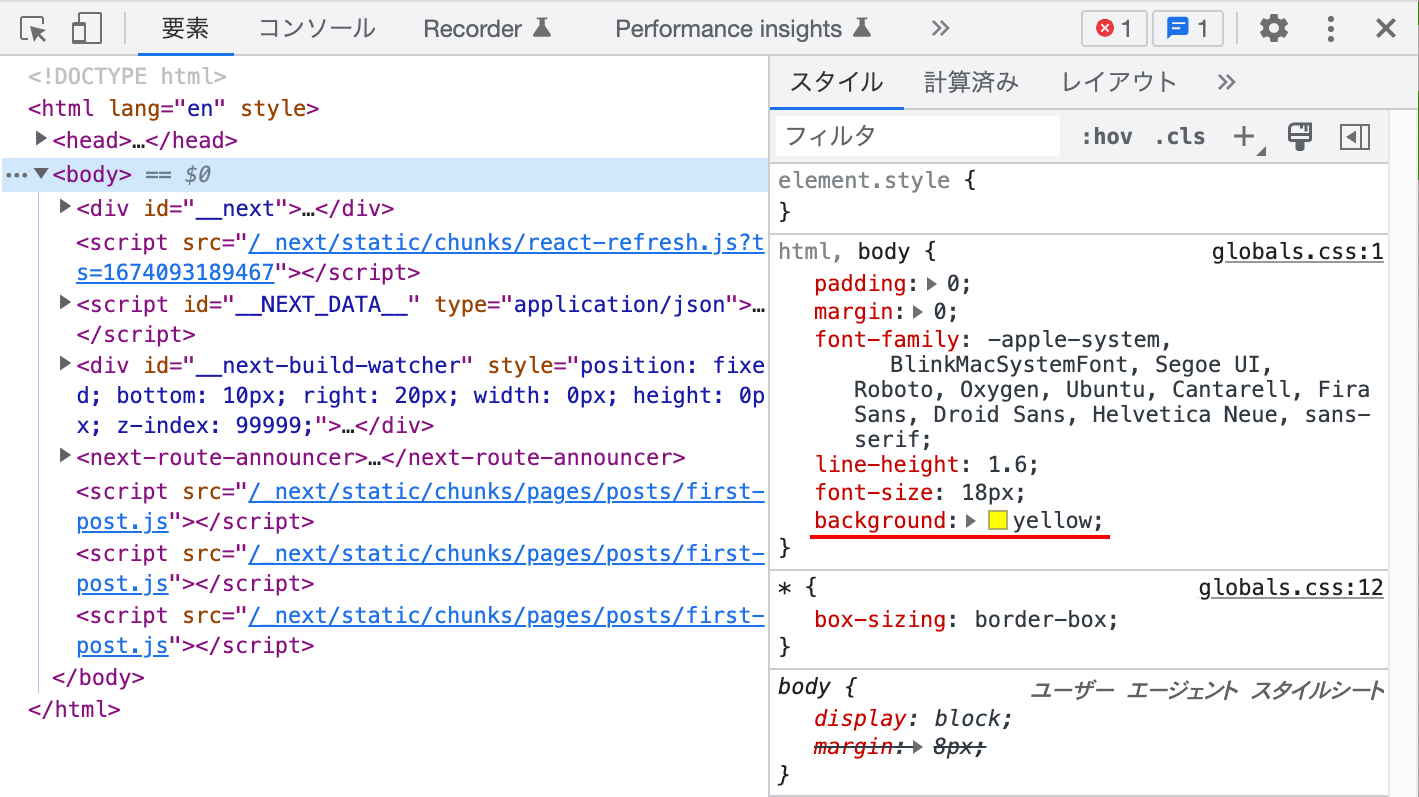Collapse the body element node
This screenshot has height=797, width=1419.
41,174
